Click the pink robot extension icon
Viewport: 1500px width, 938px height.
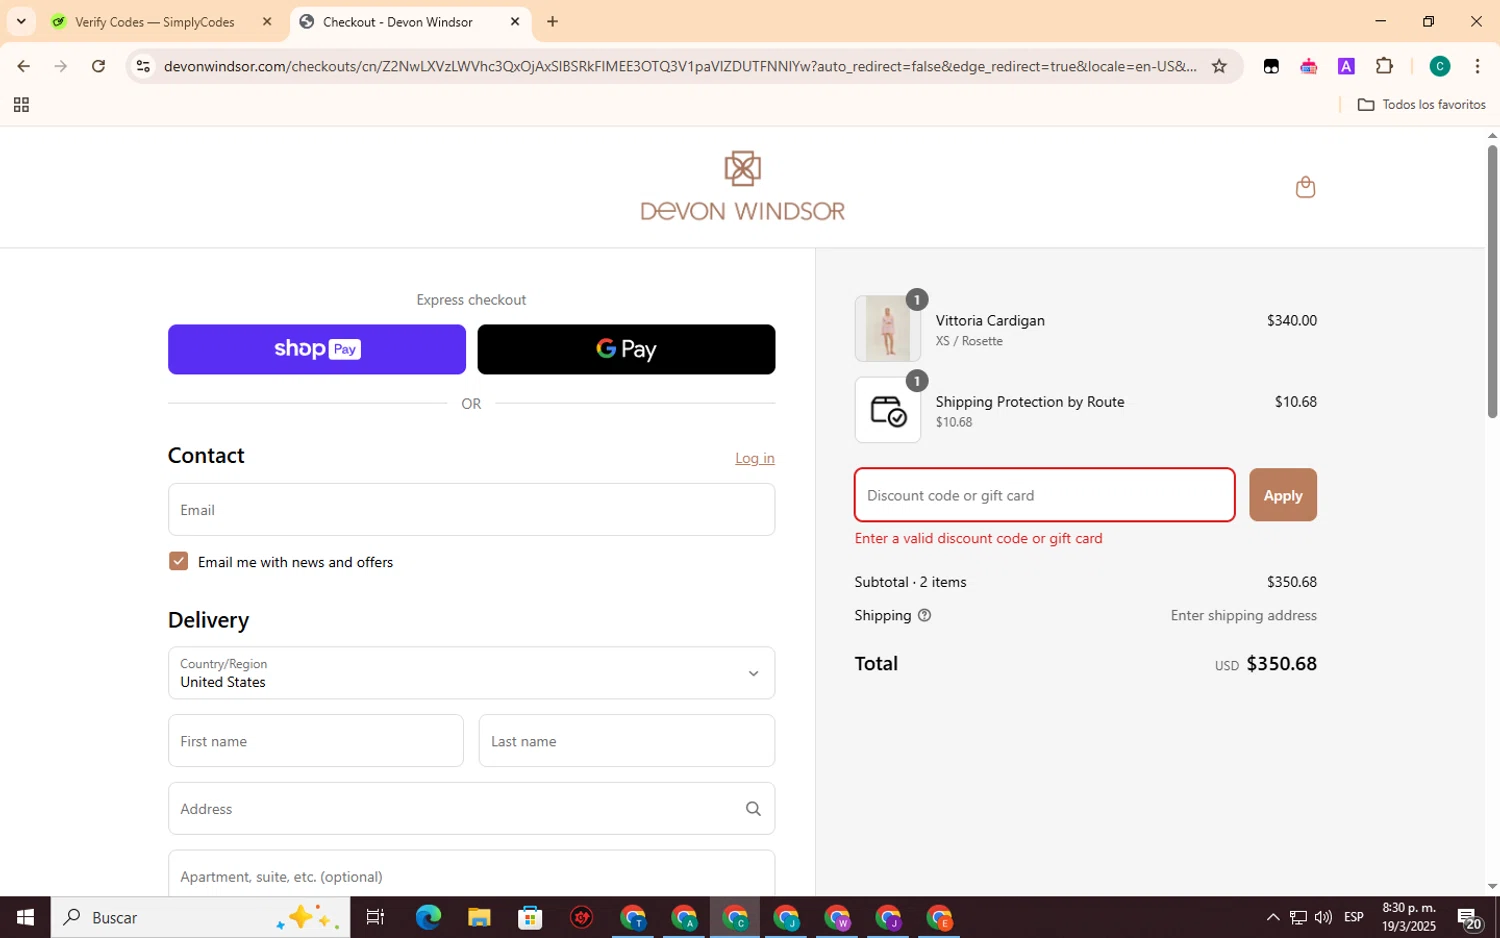(x=1308, y=66)
